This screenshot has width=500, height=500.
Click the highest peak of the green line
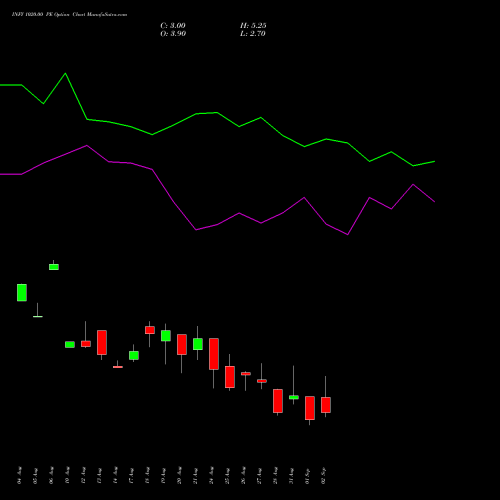click(65, 73)
